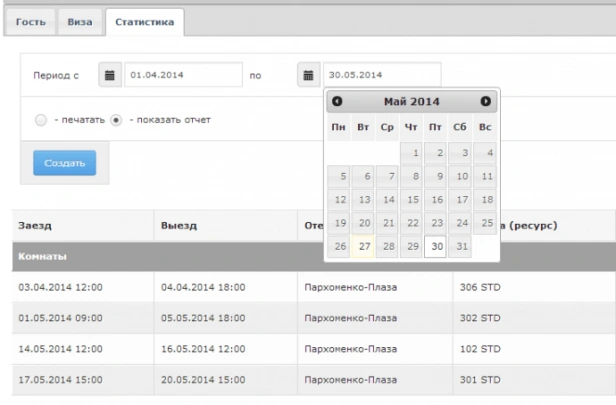The image size is (616, 405).
Task: Click calendar icon beside end date field
Action: [309, 74]
